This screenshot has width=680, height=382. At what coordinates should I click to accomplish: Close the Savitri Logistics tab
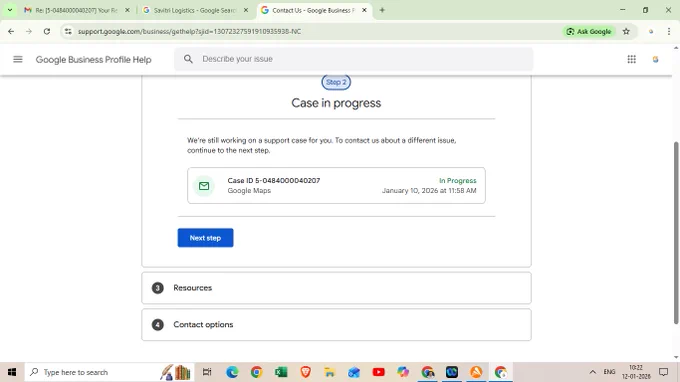(x=246, y=10)
